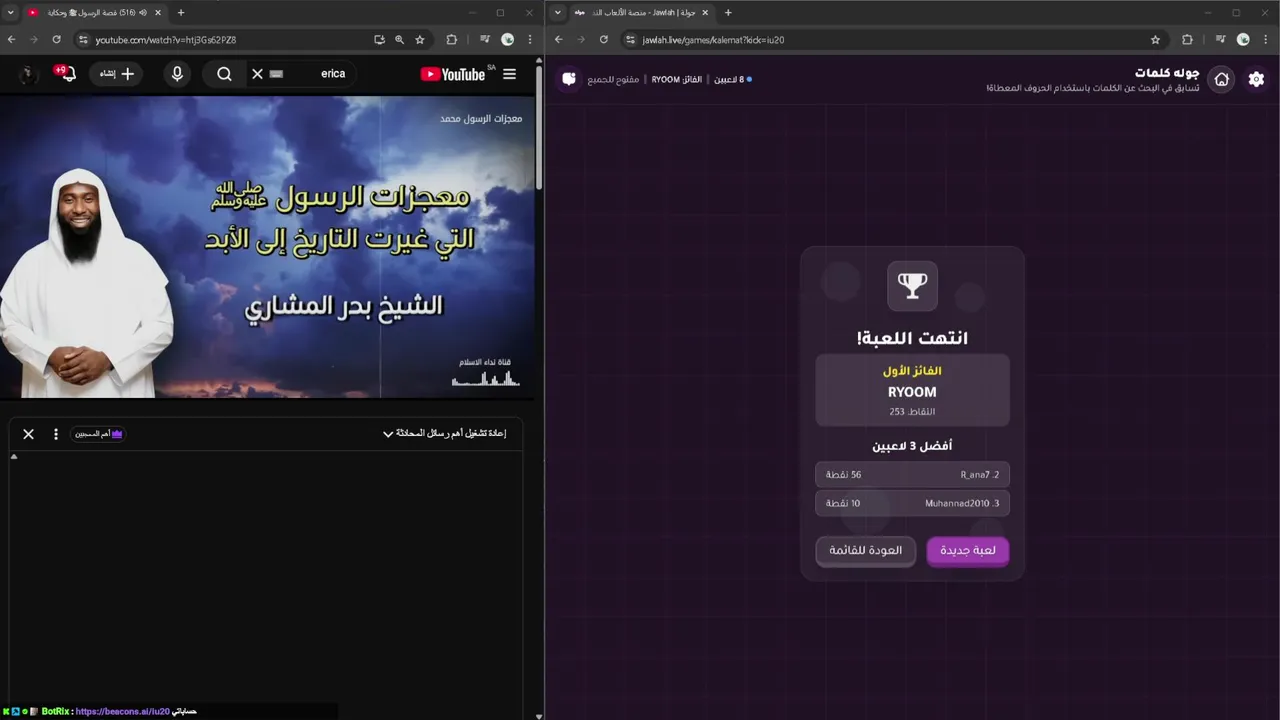
Task: Close the Jawlah browser tab
Action: click(x=705, y=13)
